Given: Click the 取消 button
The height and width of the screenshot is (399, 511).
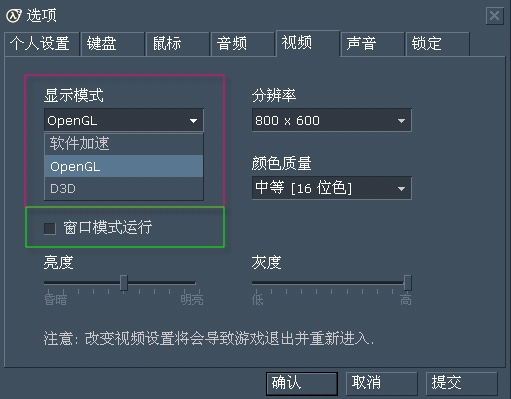Looking at the screenshot, I should [382, 383].
